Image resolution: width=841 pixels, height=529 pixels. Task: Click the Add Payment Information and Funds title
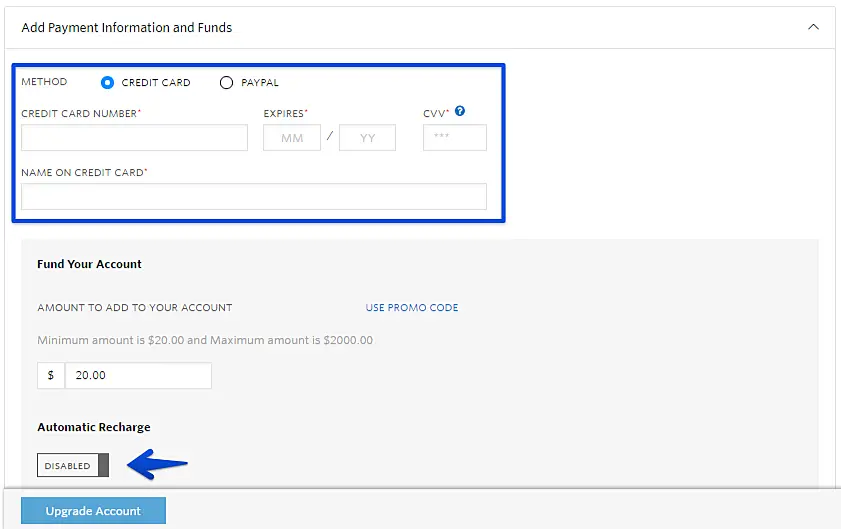[127, 27]
